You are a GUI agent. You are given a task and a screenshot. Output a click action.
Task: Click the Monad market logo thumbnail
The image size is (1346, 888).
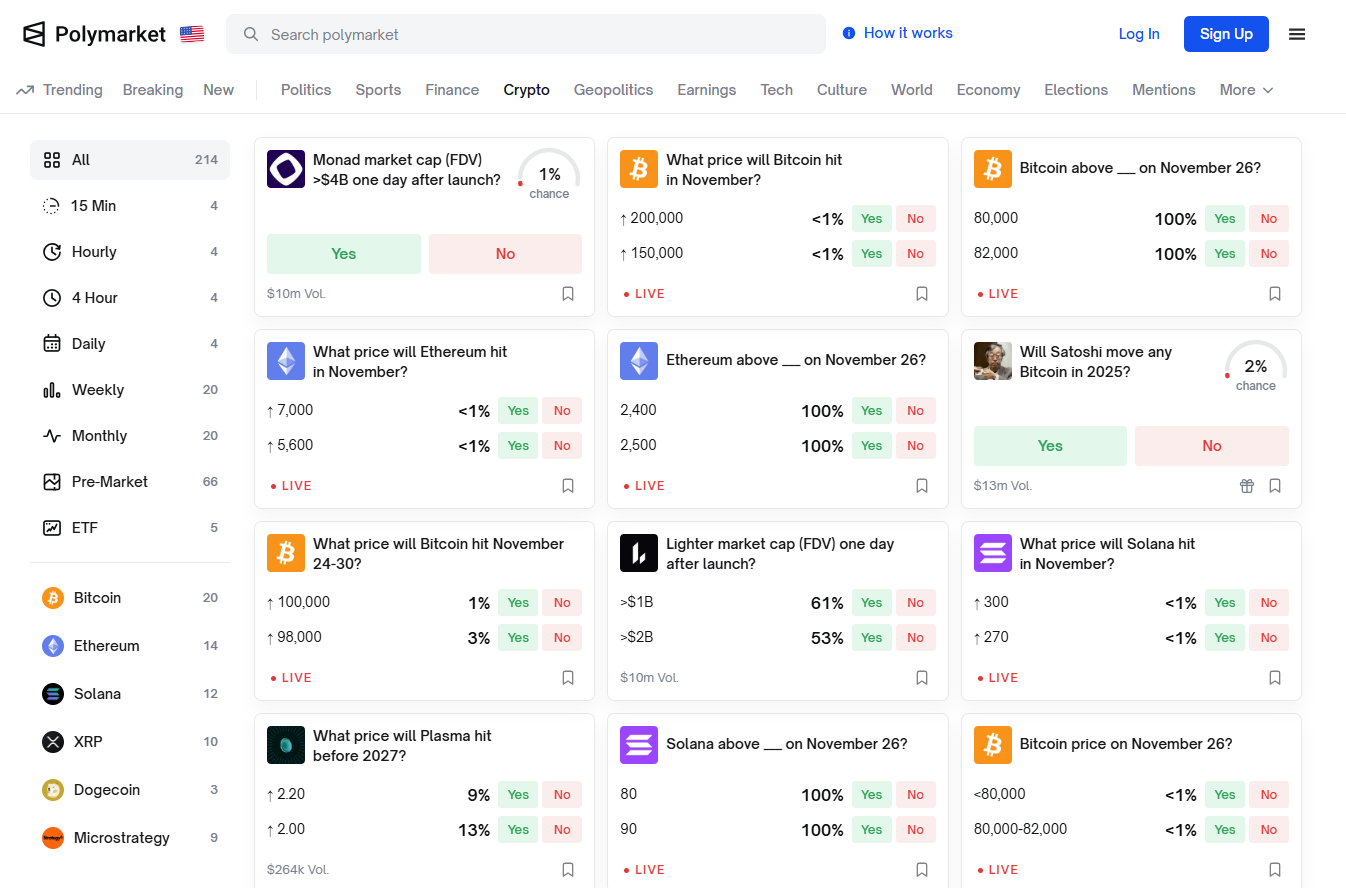(286, 169)
